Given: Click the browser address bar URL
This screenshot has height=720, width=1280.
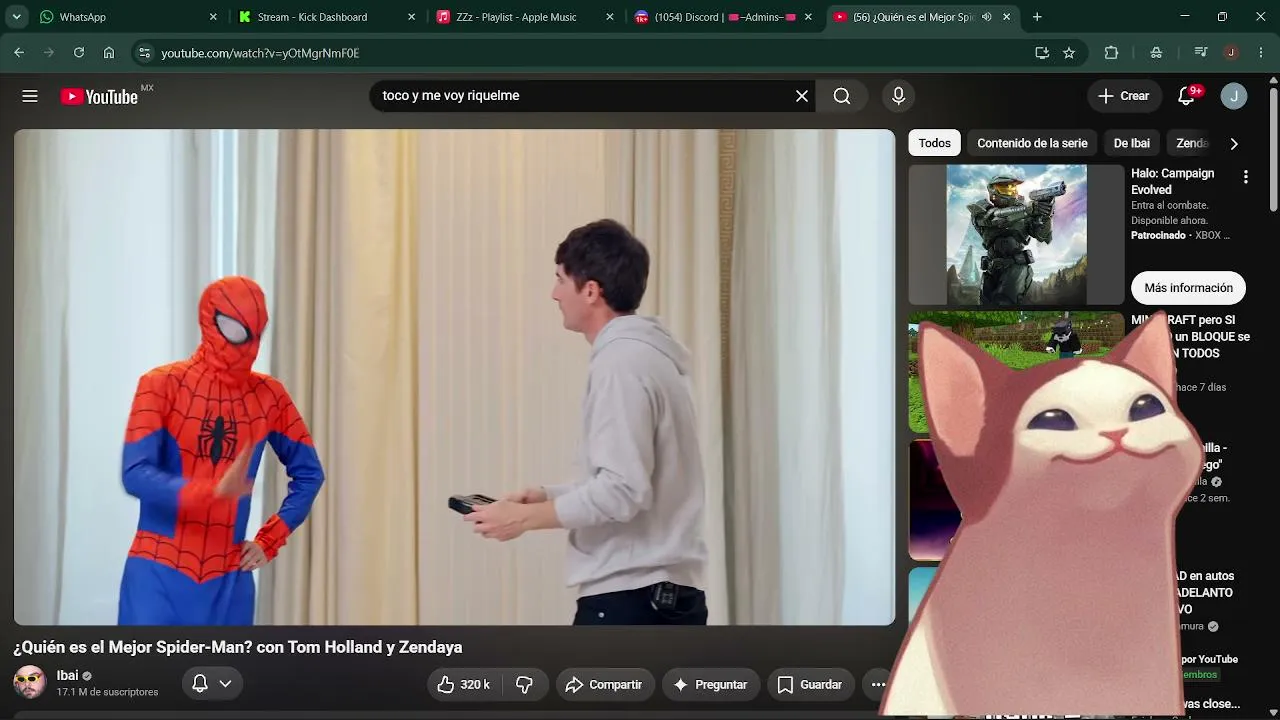Looking at the screenshot, I should (x=260, y=53).
